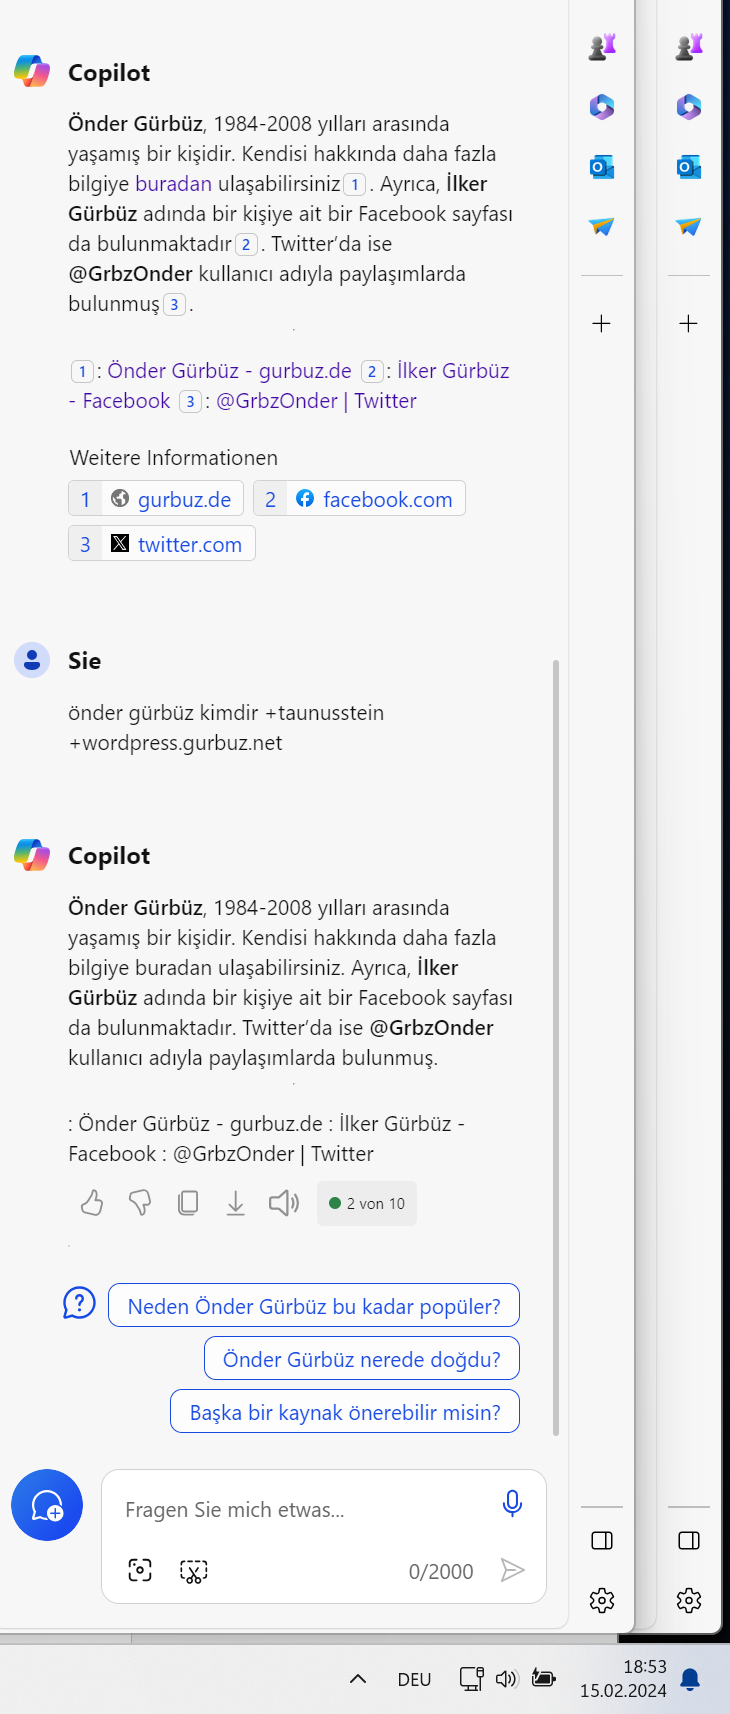Open the facebook.com source chip
The image size is (730, 1714).
click(x=360, y=499)
